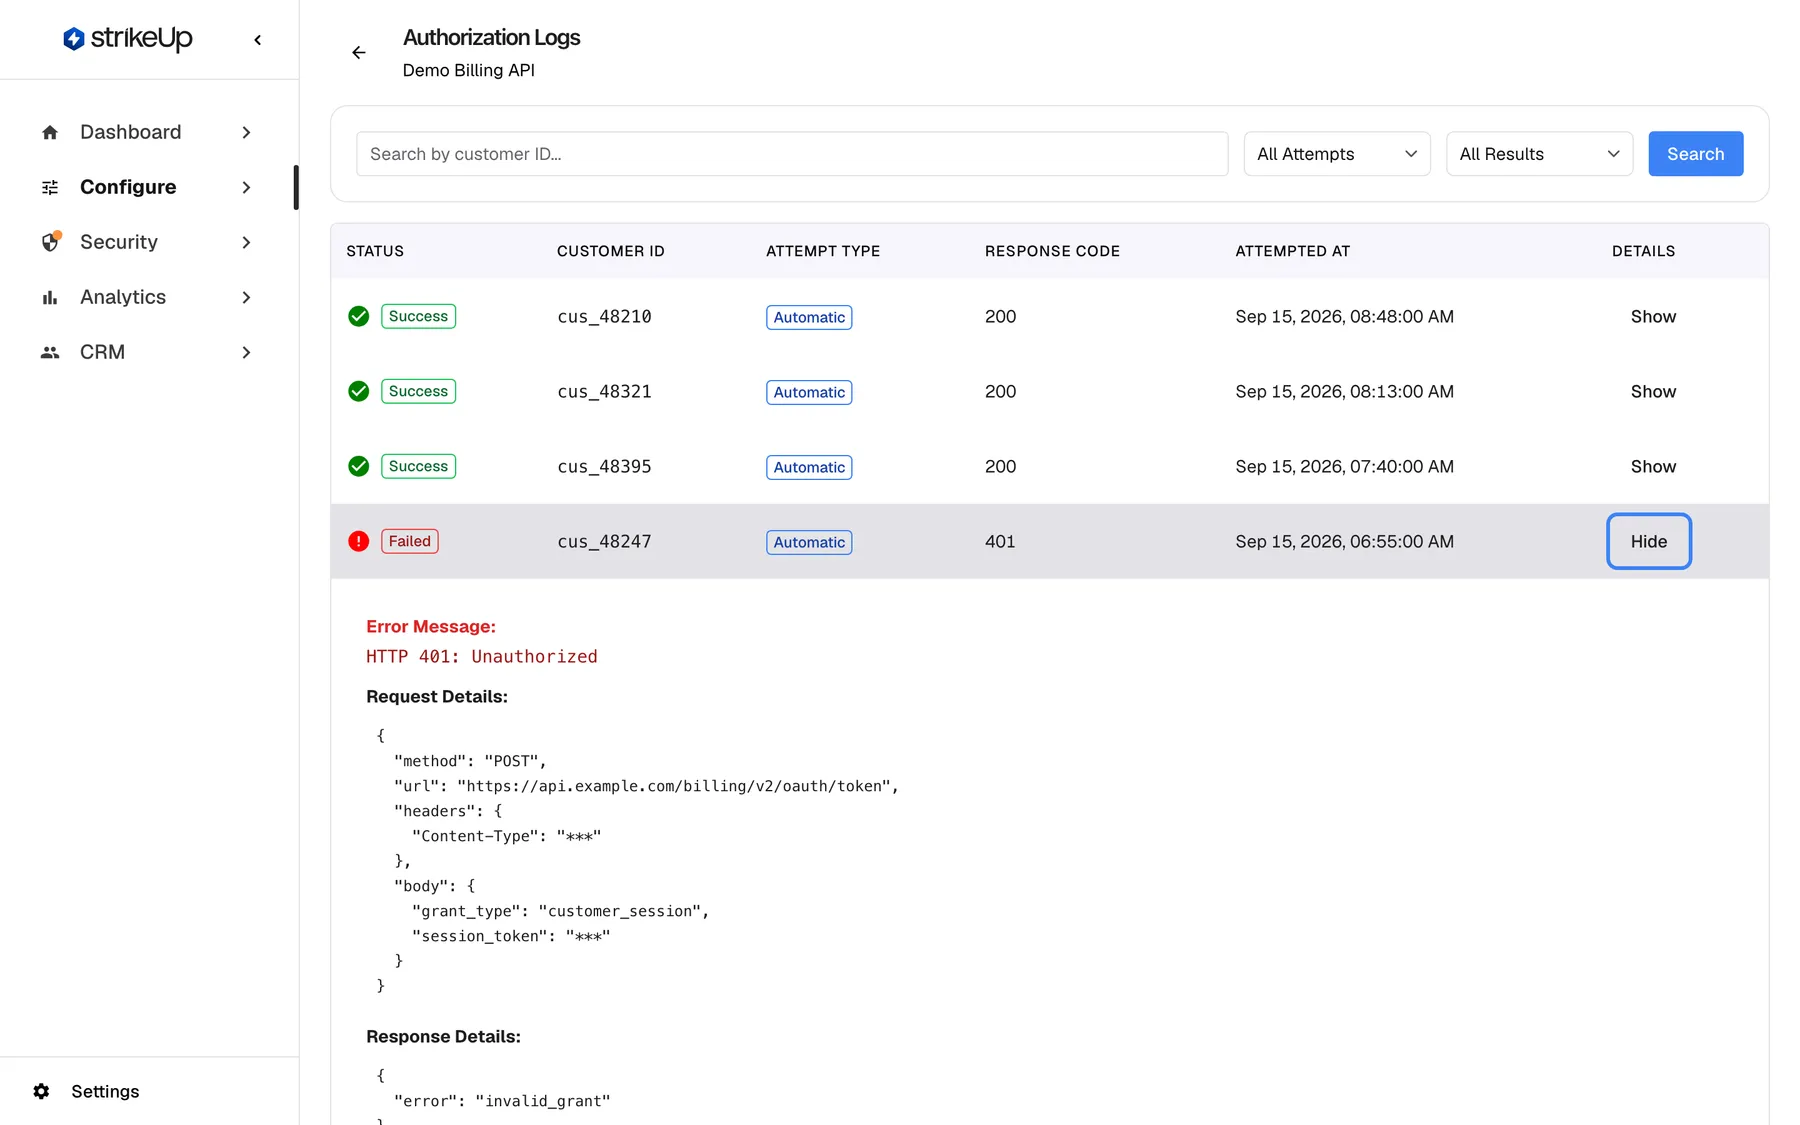Click green check icon for cus_48395

pos(359,466)
